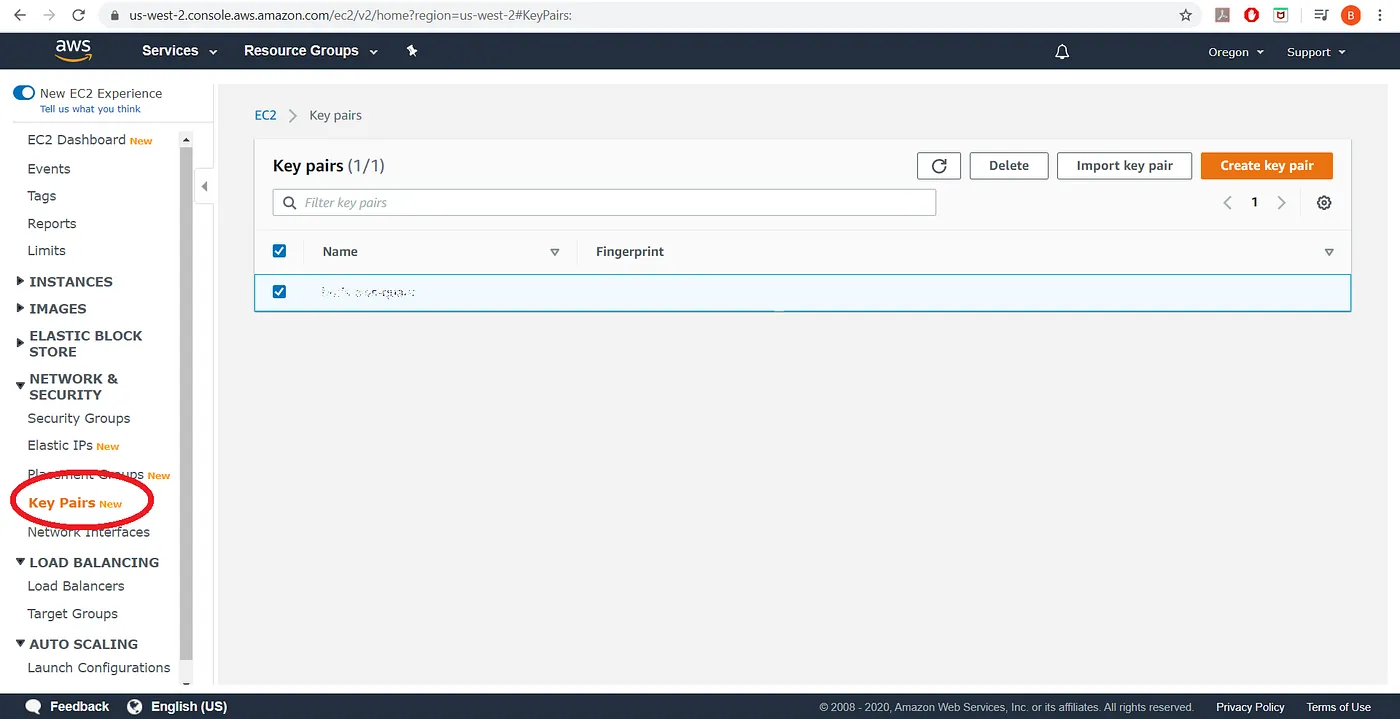Open Launch Configurations in sidebar

coord(99,668)
